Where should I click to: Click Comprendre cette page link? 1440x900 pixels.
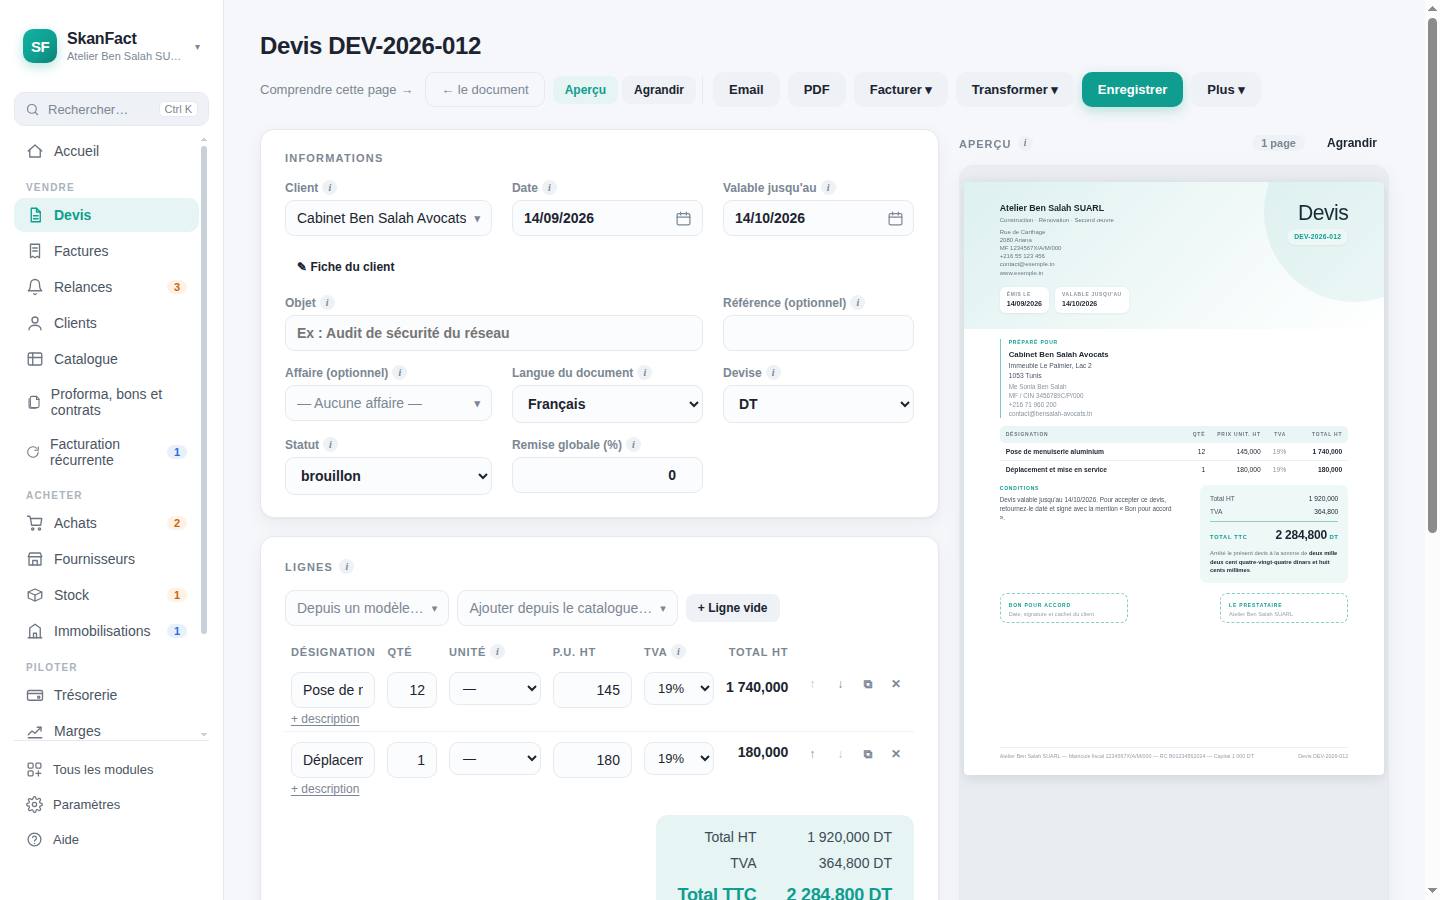pos(336,90)
